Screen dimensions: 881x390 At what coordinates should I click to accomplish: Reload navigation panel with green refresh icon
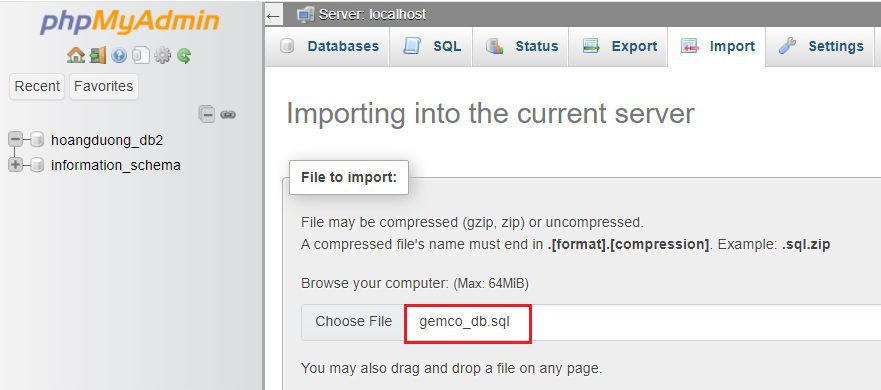pyautogui.click(x=184, y=55)
